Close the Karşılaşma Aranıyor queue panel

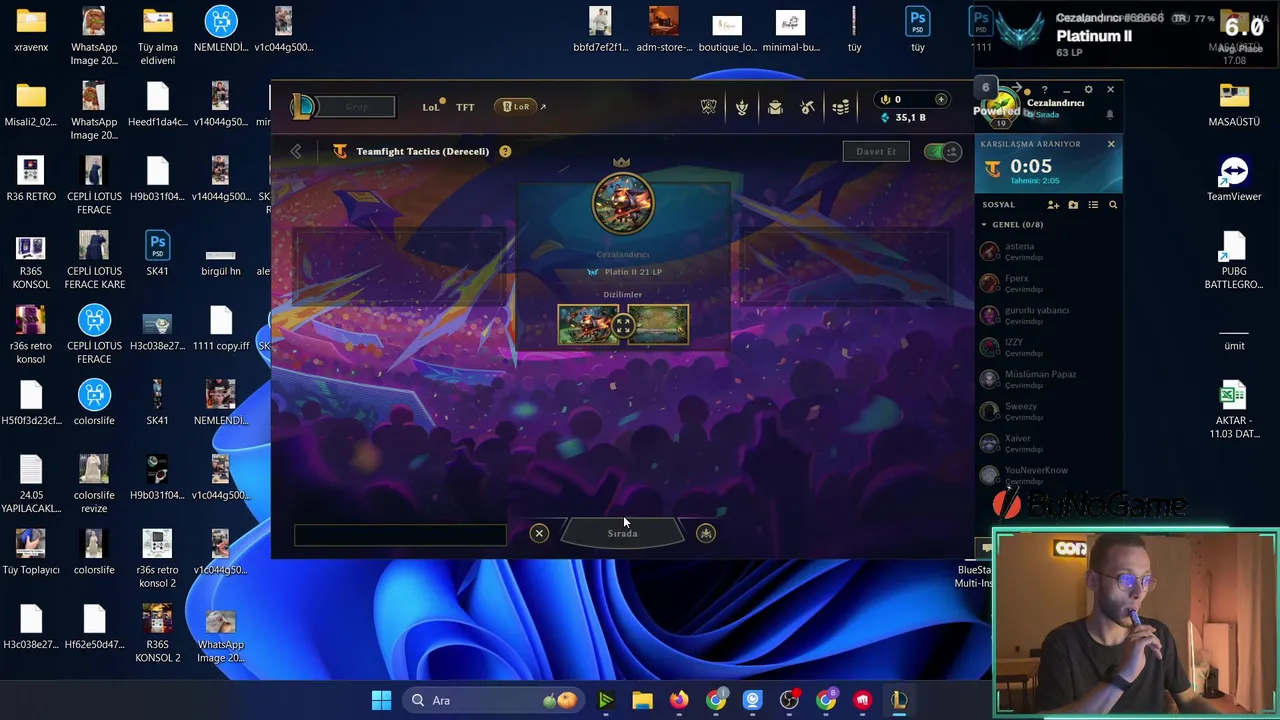(x=1111, y=144)
